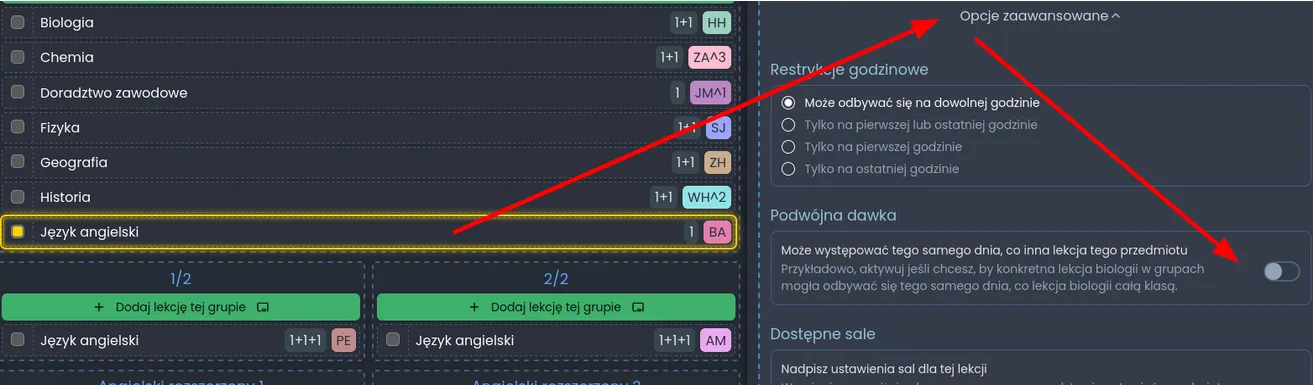The image size is (1313, 385).
Task: Click the 1+1+1 badge in group 2/2
Action: coord(675,340)
